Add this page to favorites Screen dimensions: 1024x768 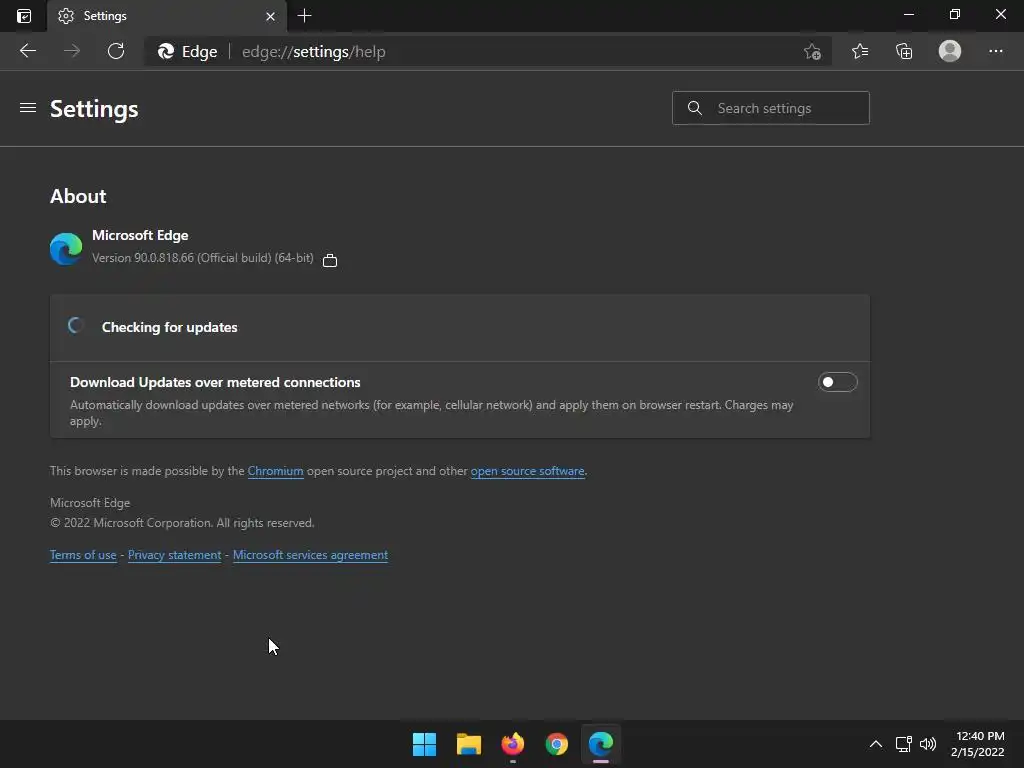(812, 51)
